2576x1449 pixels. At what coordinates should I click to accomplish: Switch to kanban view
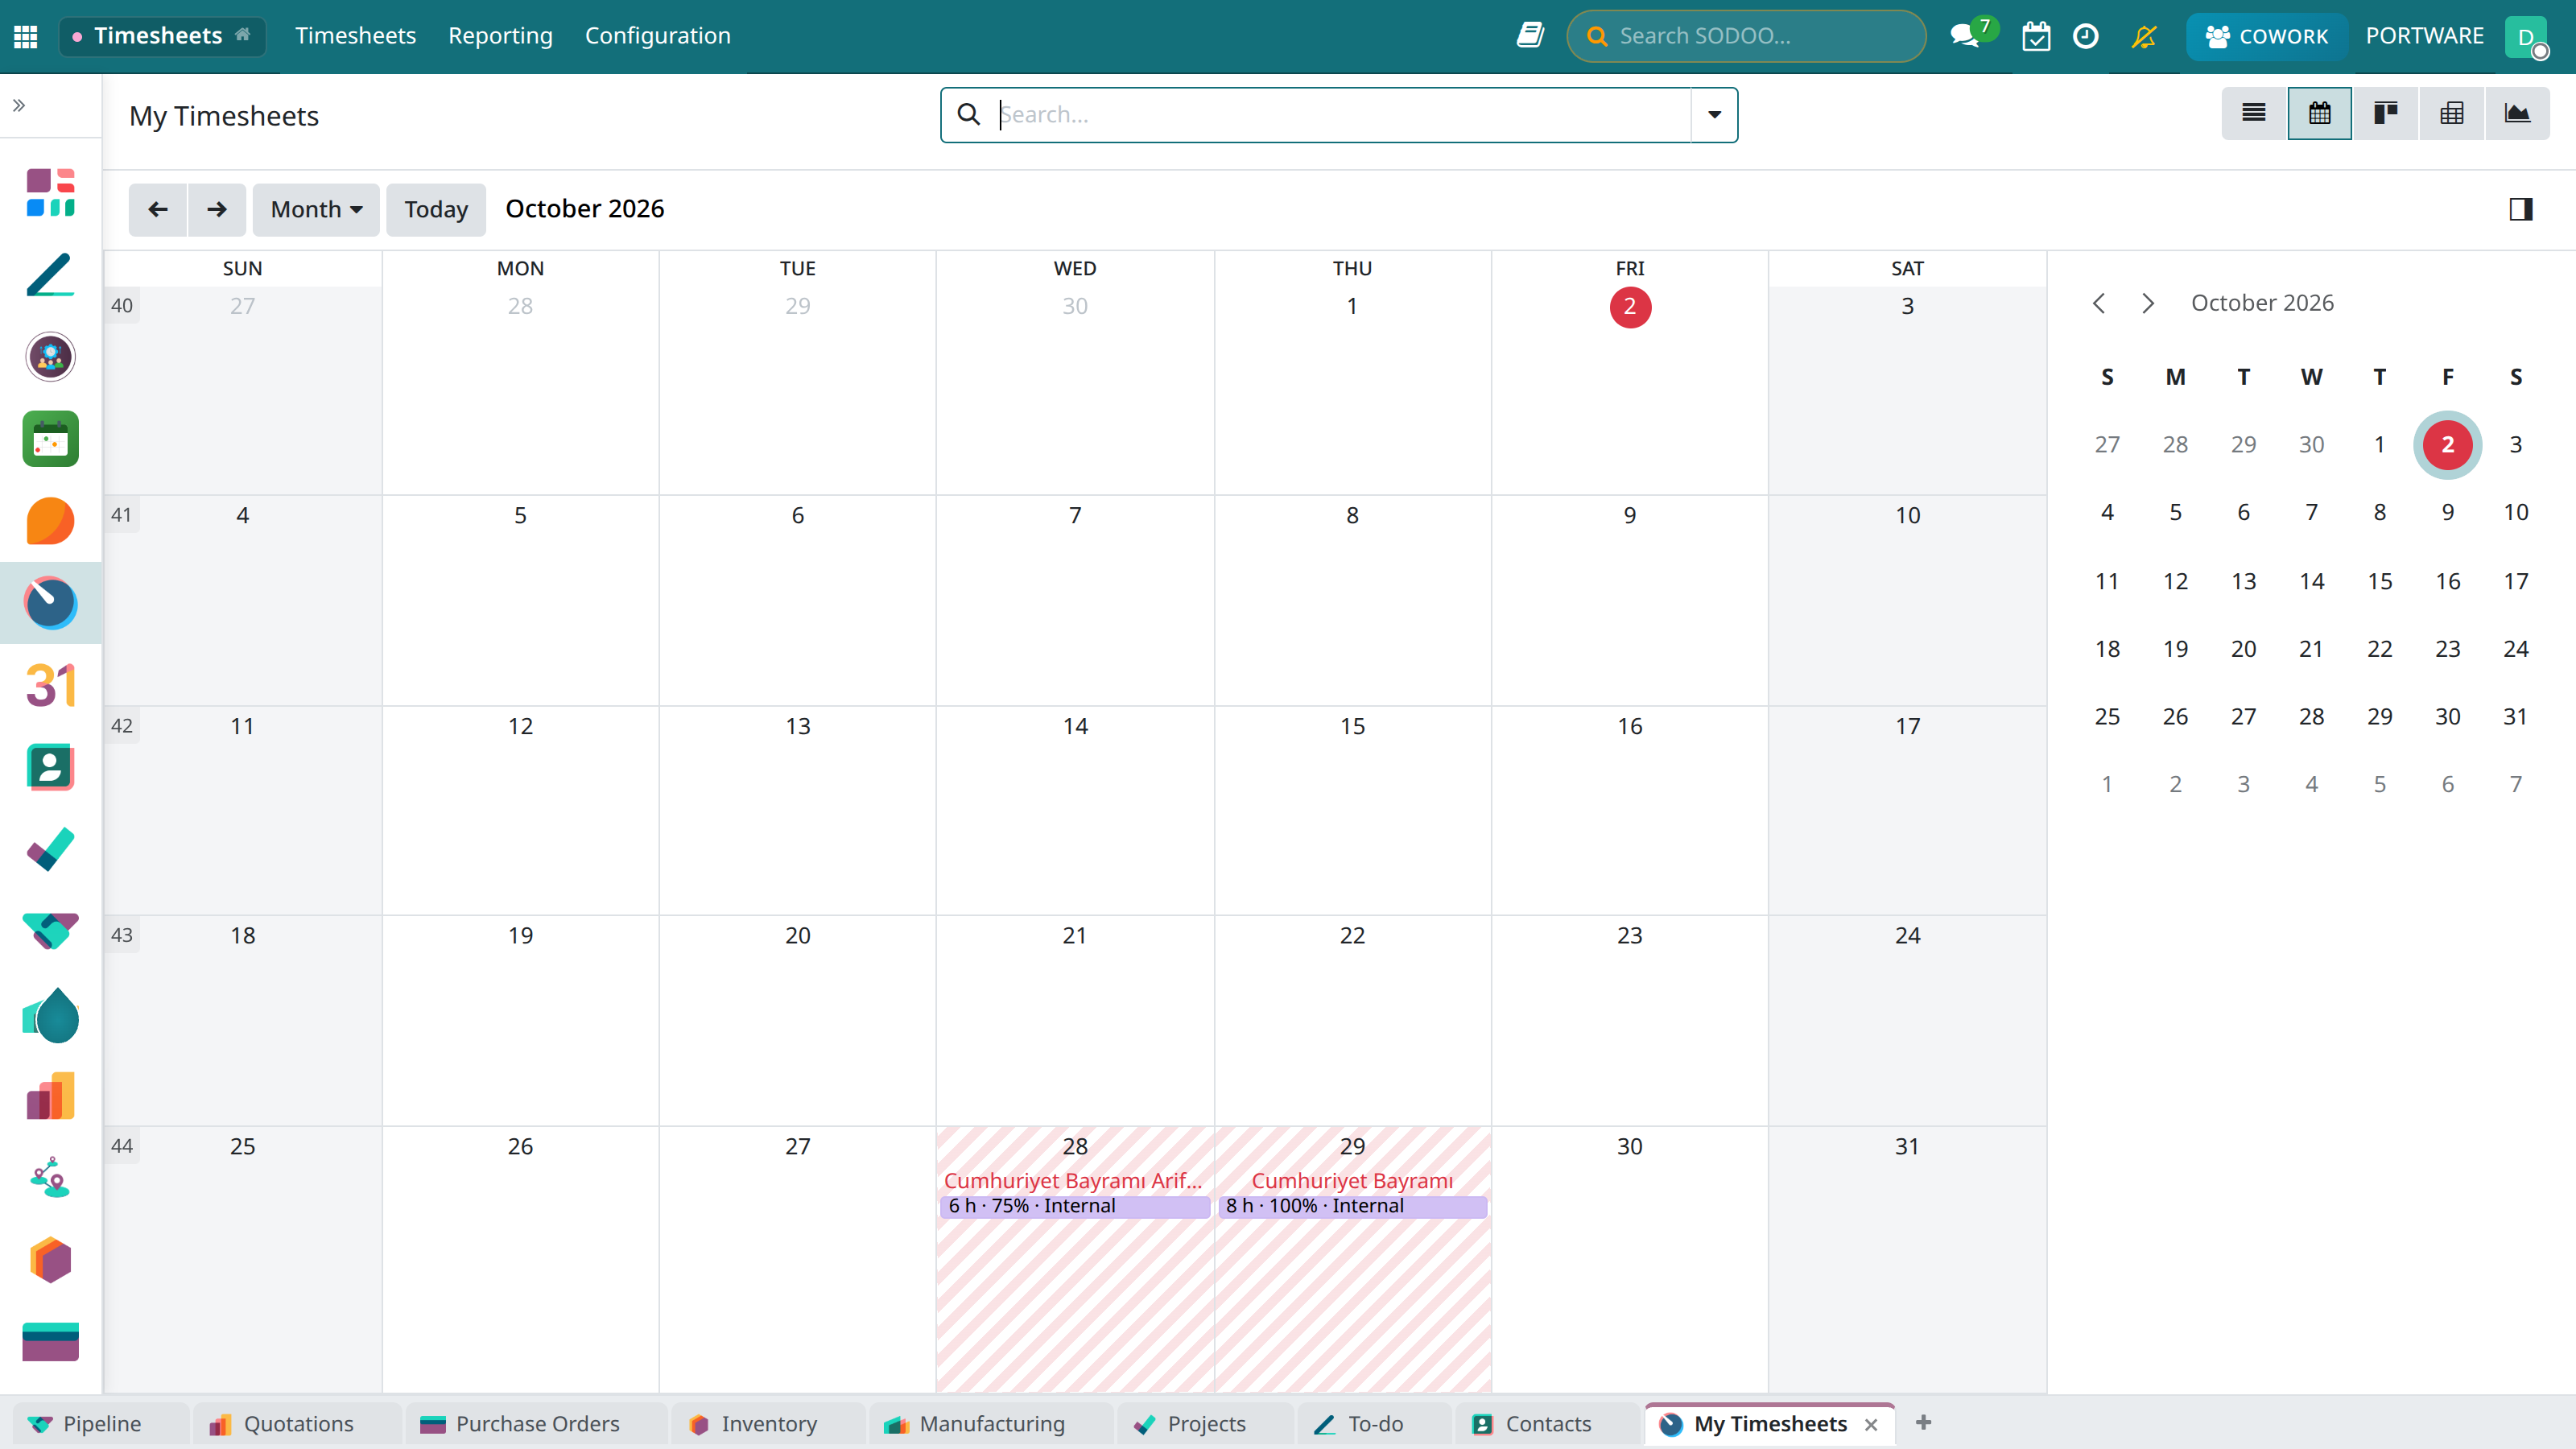2386,113
